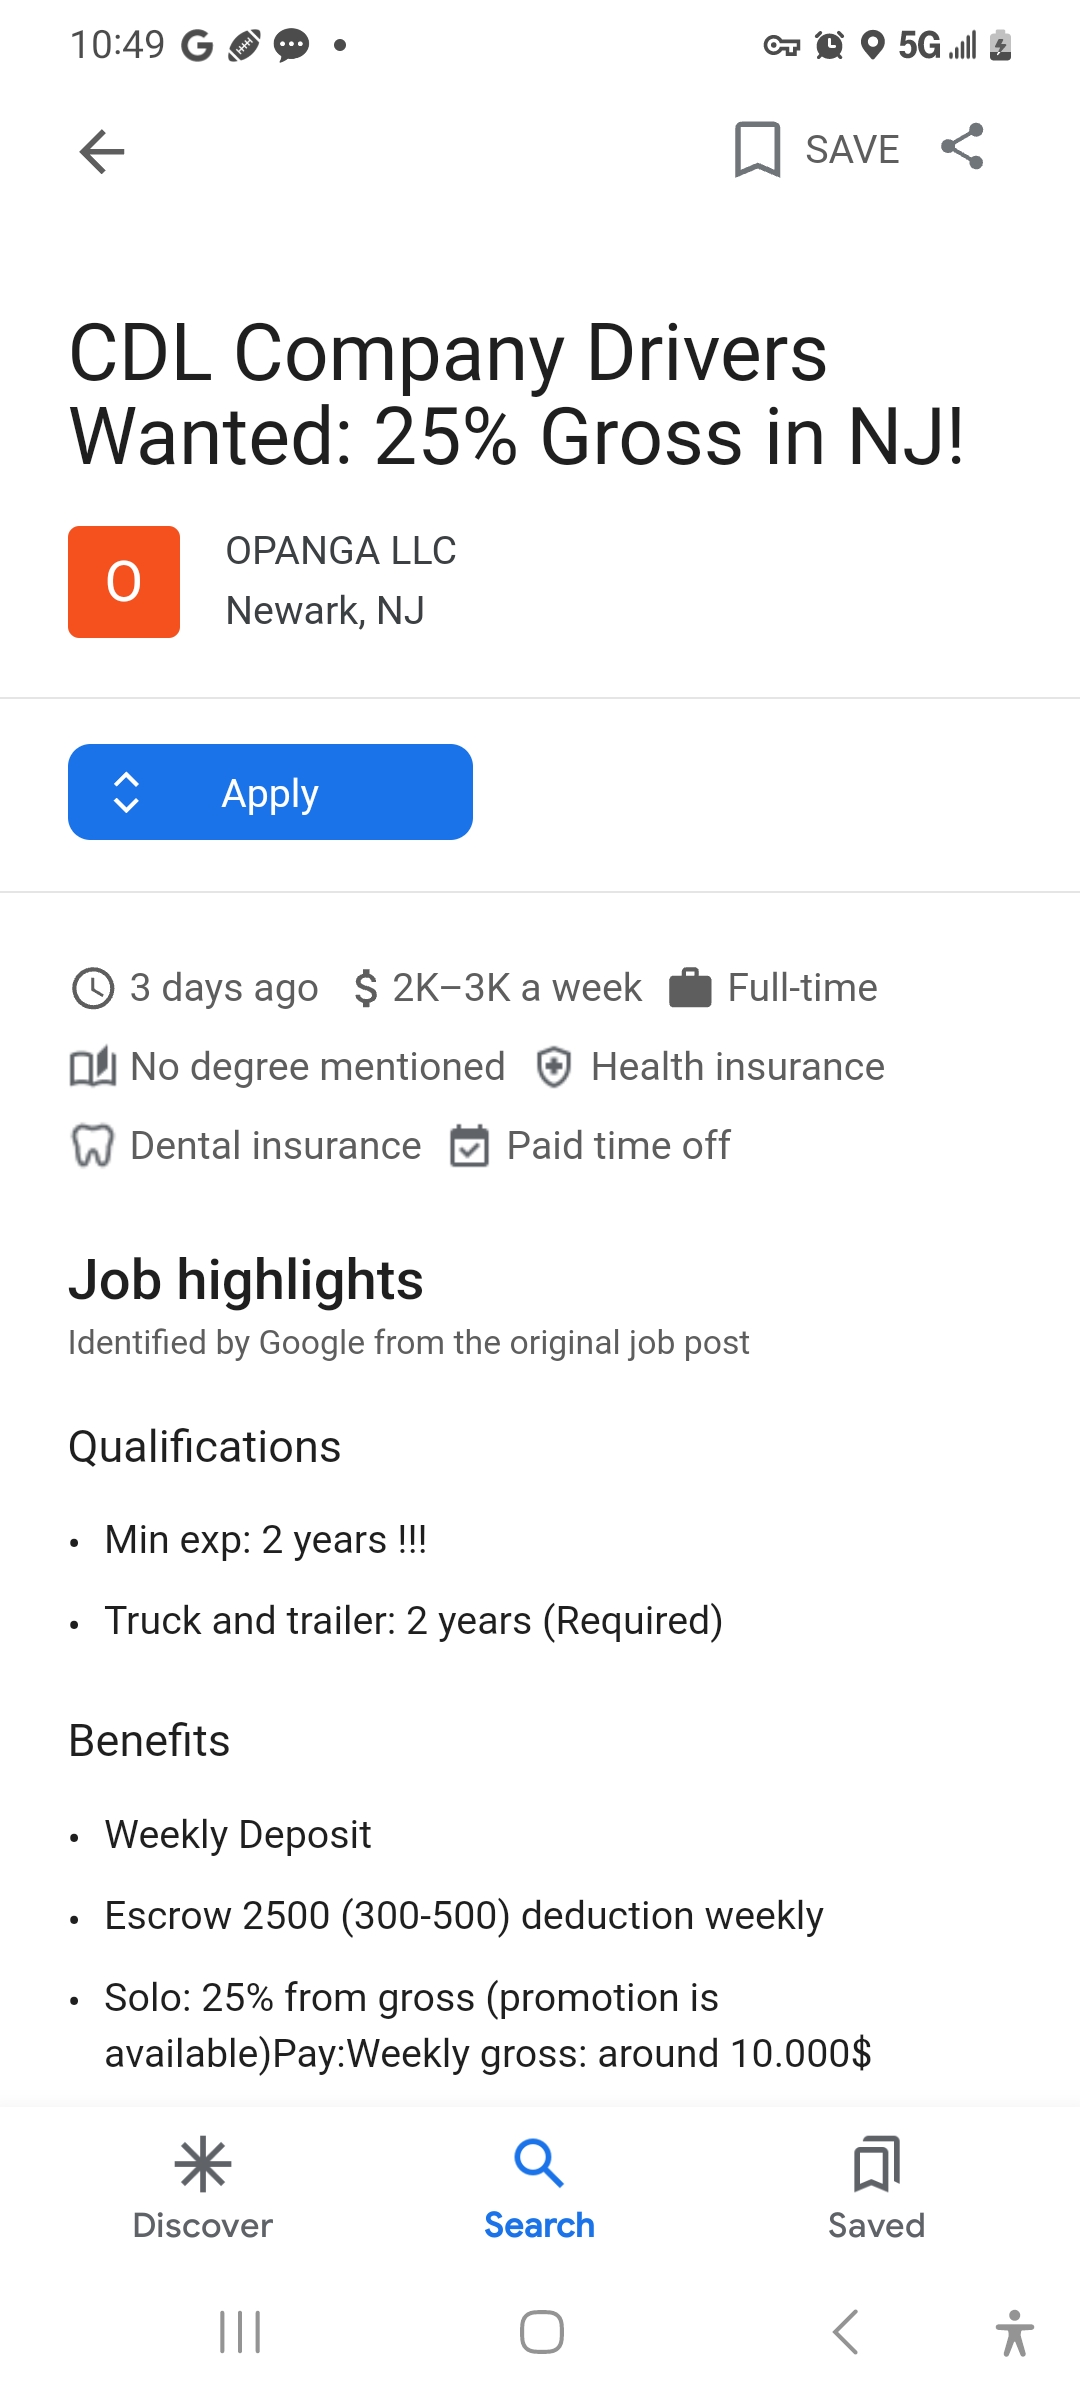Screen dimensions: 1080x2400
Task: Tap the accessibility figure icon
Action: pyautogui.click(x=1014, y=2332)
